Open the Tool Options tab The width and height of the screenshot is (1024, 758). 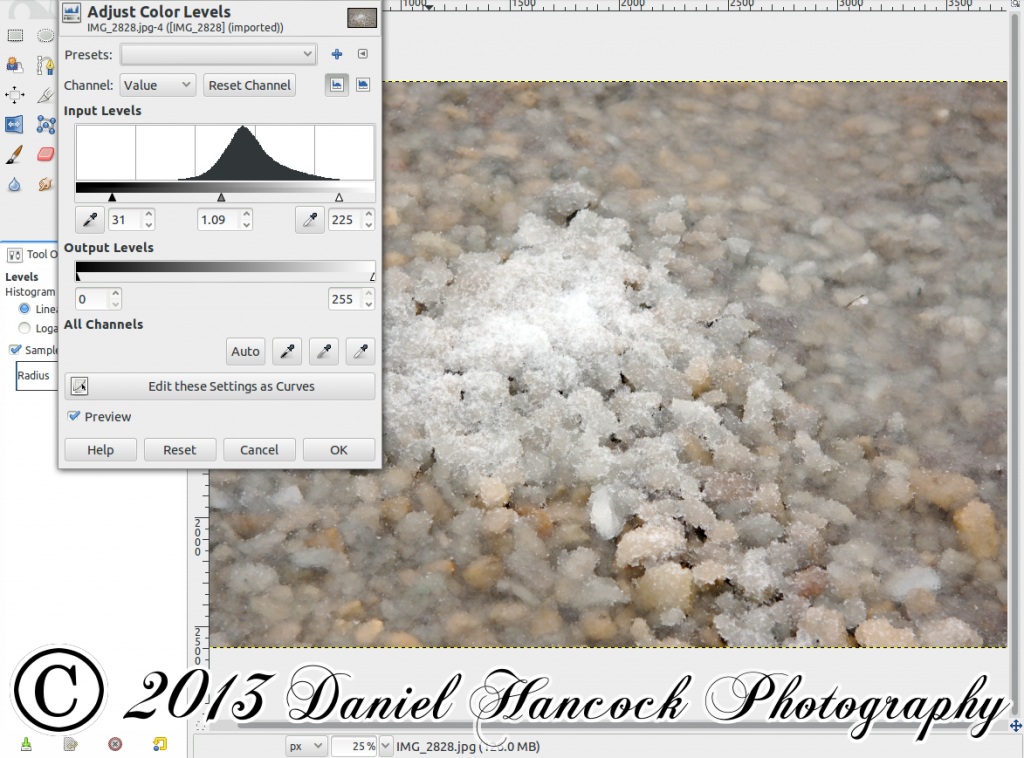(x=33, y=255)
